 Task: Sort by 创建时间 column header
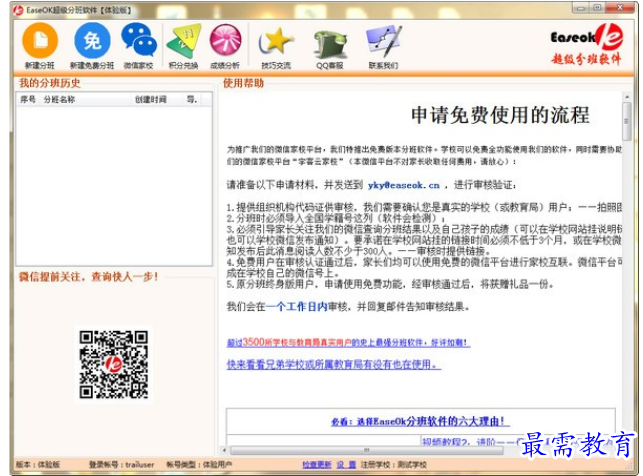(150, 99)
